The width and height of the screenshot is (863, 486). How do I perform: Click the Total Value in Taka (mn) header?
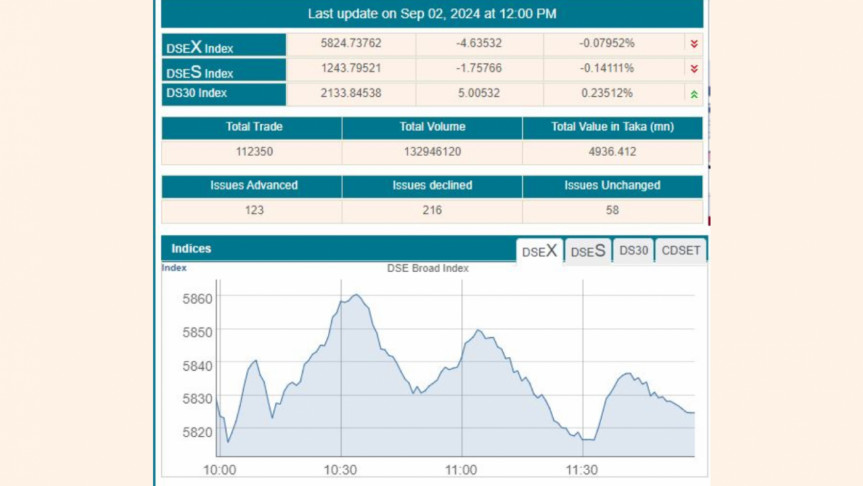tap(613, 127)
